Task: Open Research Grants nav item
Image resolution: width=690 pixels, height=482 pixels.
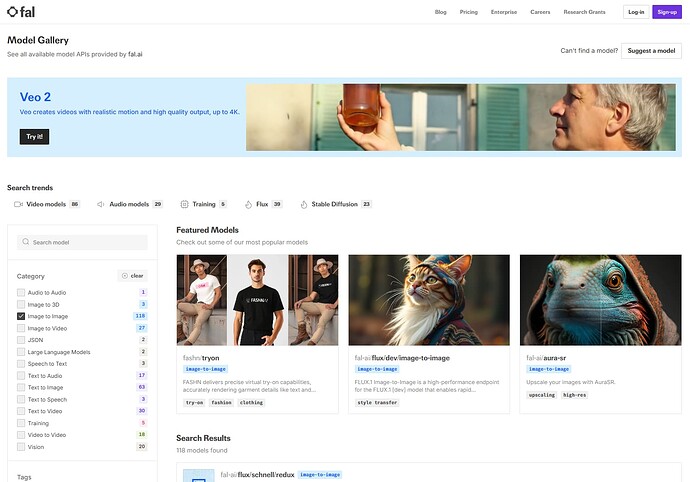Action: pyautogui.click(x=584, y=12)
